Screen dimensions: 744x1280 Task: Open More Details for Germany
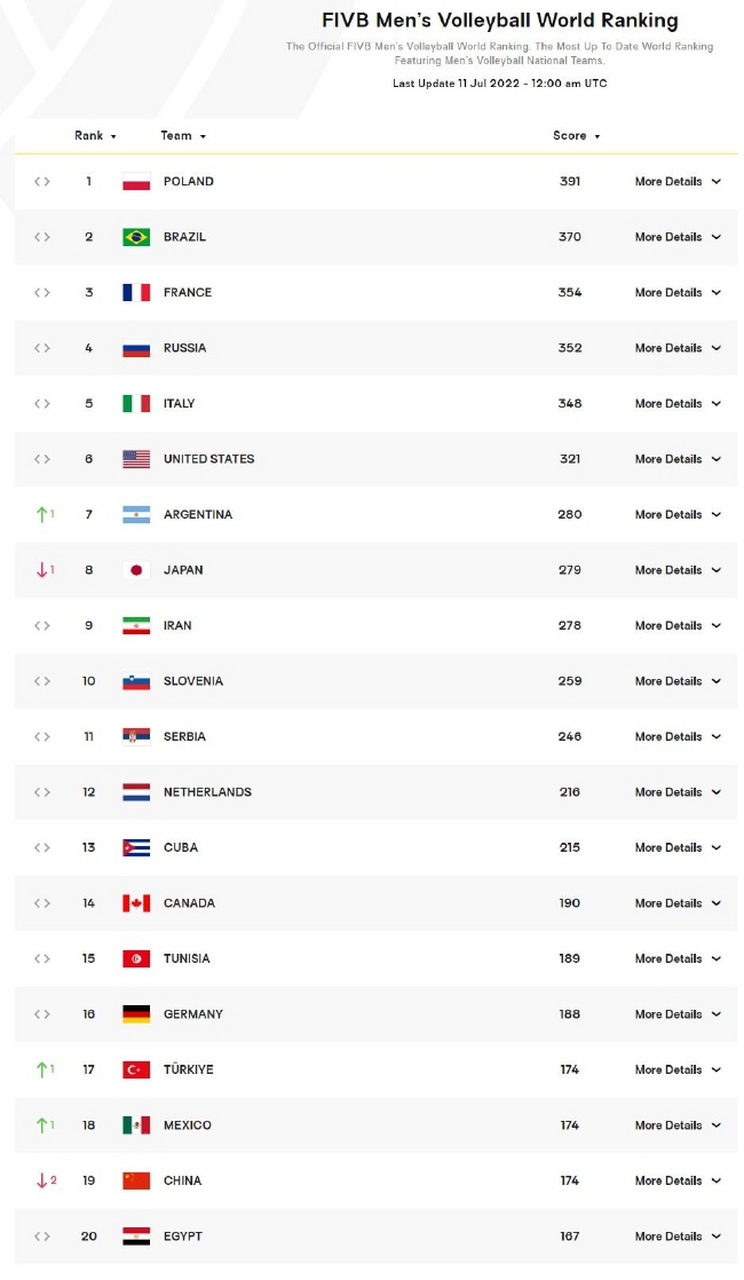tap(677, 1014)
